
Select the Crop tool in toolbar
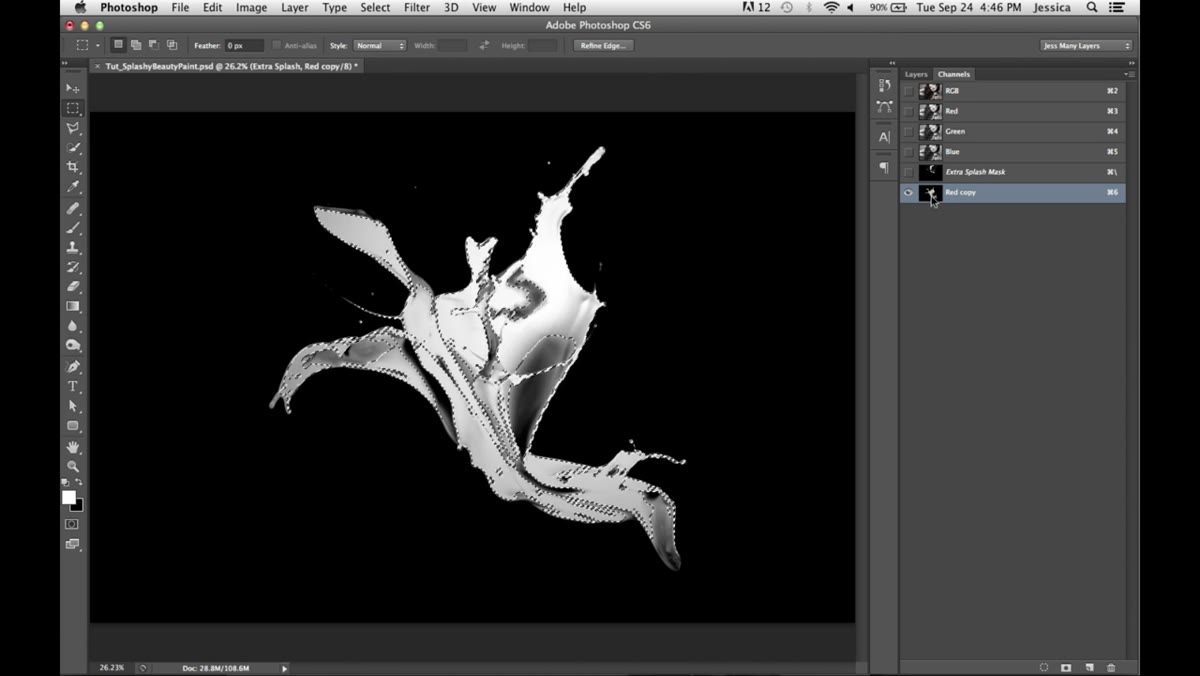click(73, 167)
